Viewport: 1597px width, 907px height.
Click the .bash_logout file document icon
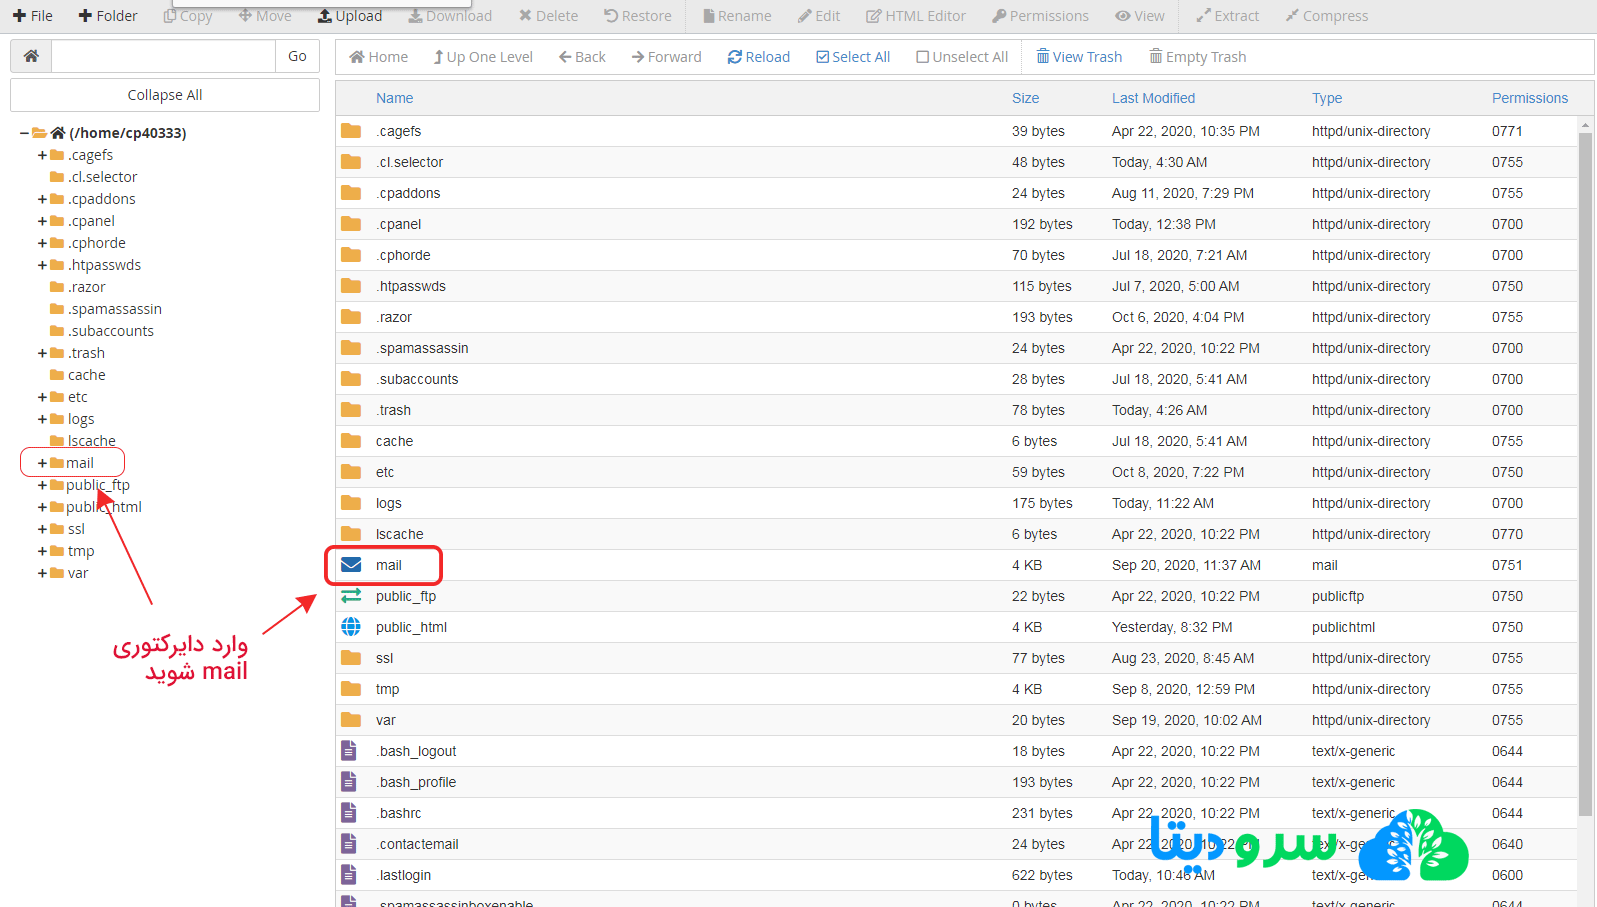[349, 751]
